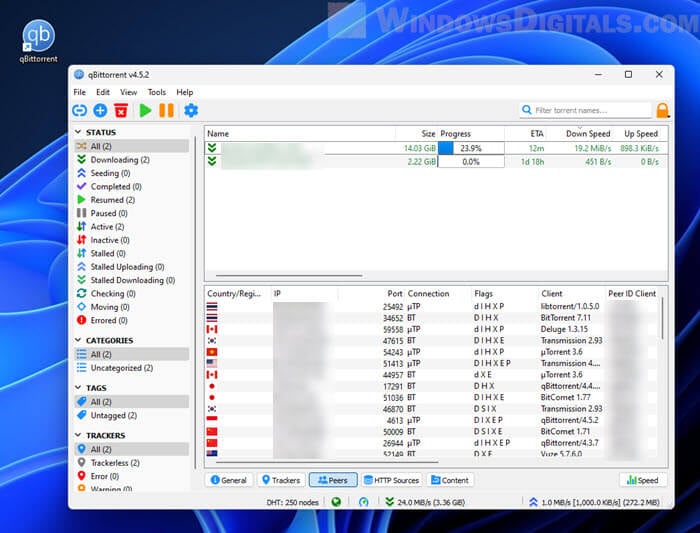This screenshot has width=700, height=533.
Task: Click the orange Pause toolbar icon
Action: click(167, 110)
